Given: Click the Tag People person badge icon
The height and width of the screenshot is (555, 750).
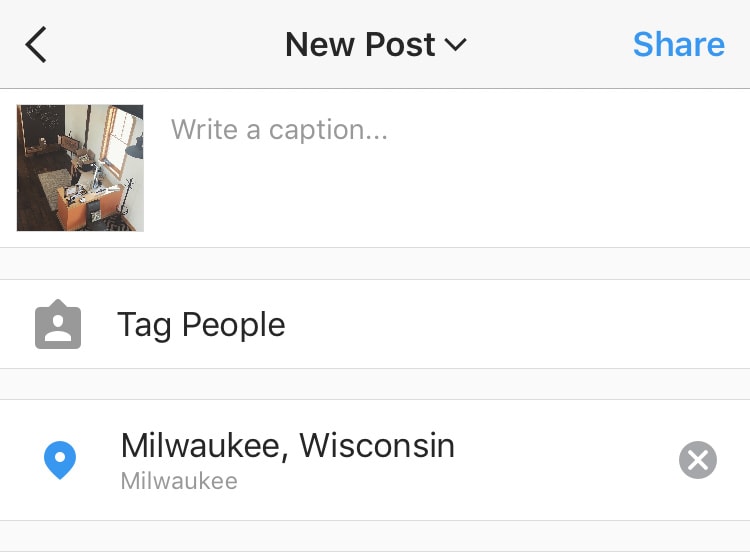Looking at the screenshot, I should coord(58,325).
